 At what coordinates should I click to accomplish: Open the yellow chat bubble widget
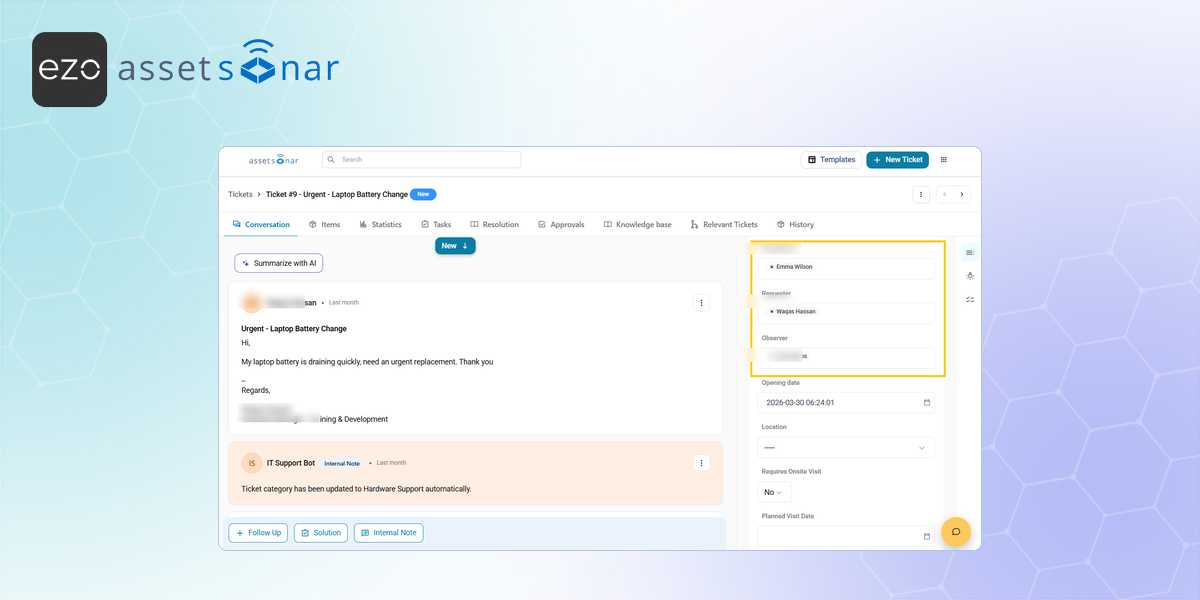(956, 532)
